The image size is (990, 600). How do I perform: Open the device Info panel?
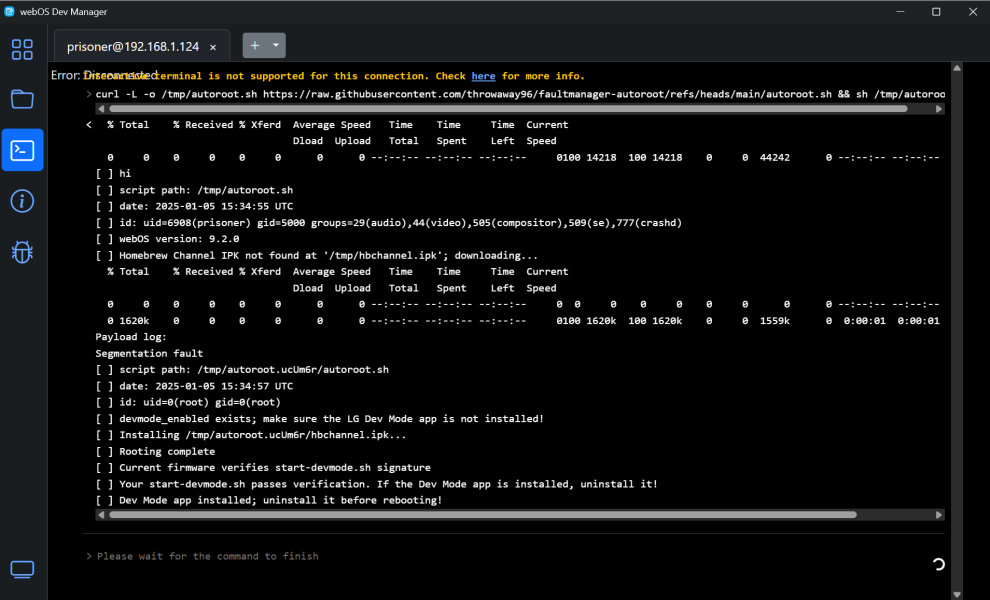22,201
